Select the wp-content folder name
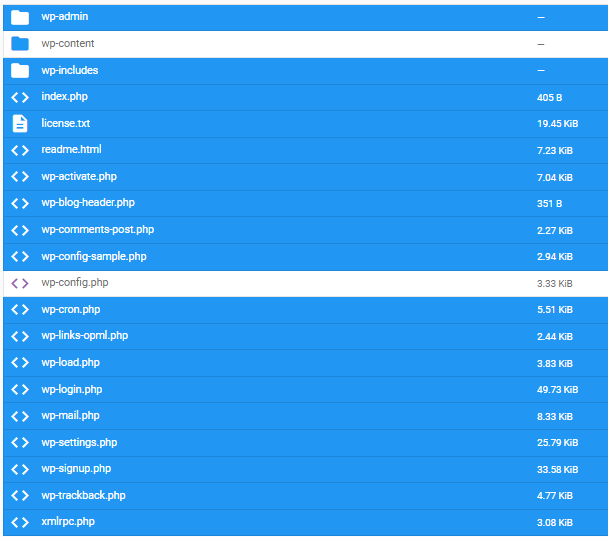Image resolution: width=608 pixels, height=537 pixels. tap(68, 43)
